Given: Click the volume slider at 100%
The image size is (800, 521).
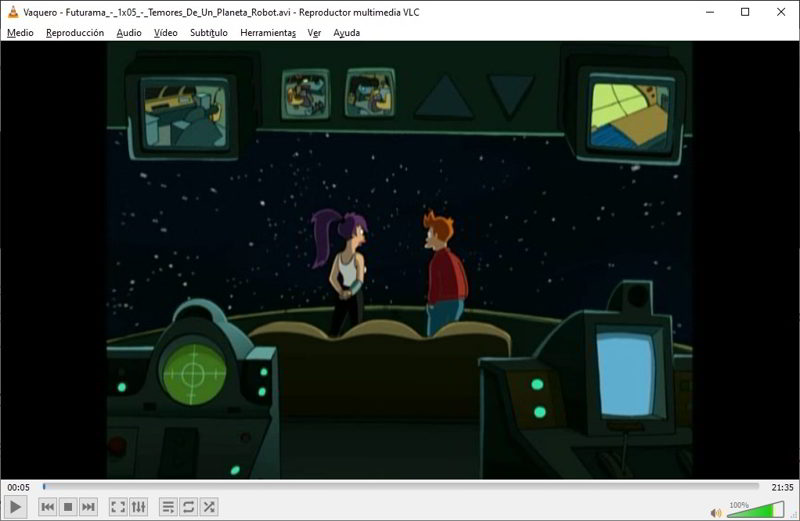Looking at the screenshot, I should click(756, 511).
